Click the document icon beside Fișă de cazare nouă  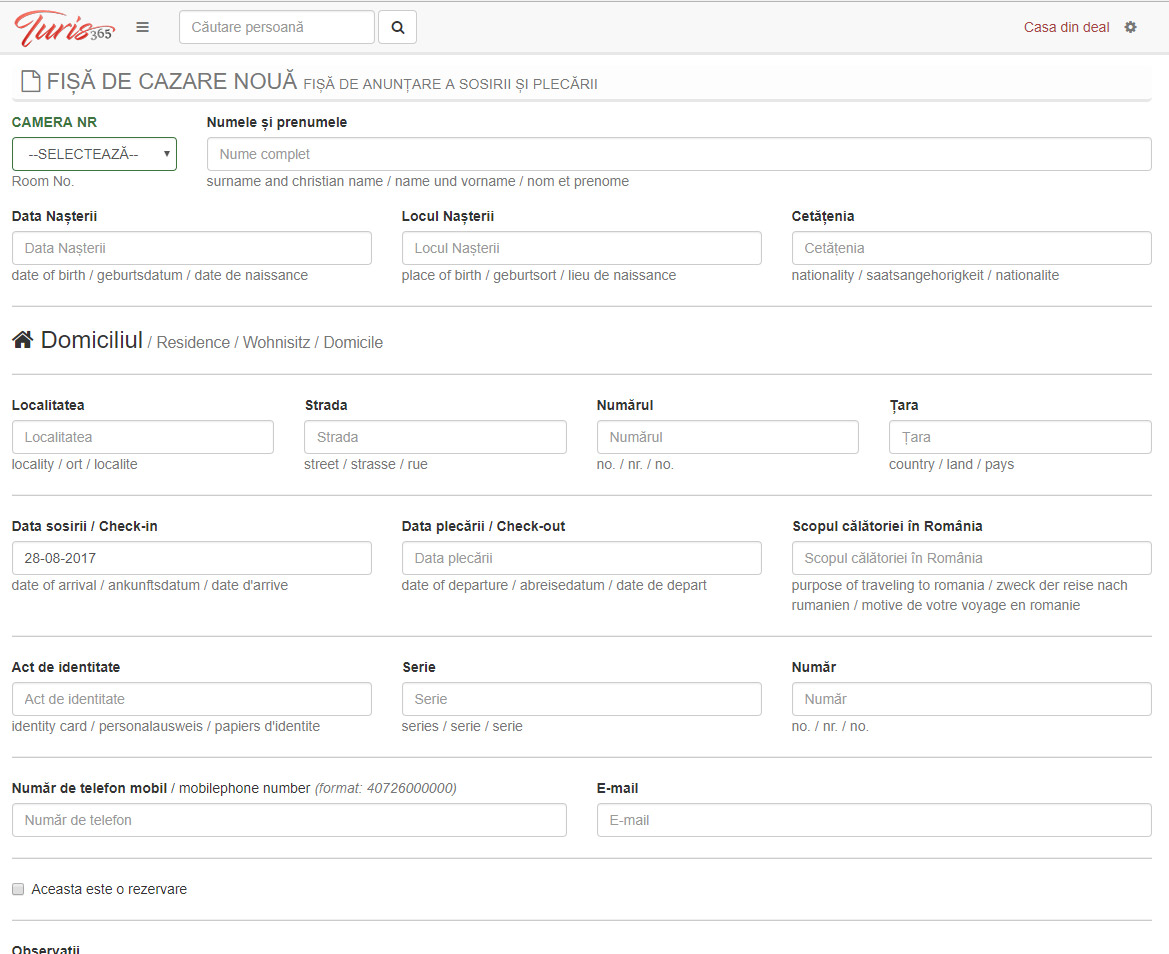[31, 81]
